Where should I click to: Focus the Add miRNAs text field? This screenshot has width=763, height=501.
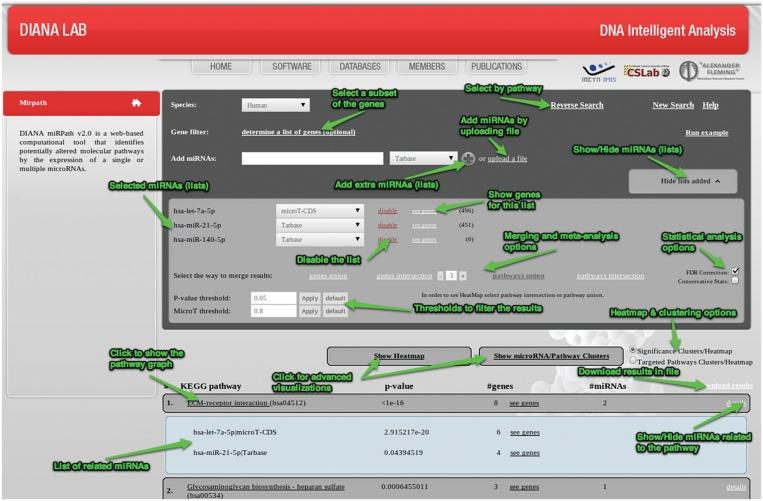[312, 159]
